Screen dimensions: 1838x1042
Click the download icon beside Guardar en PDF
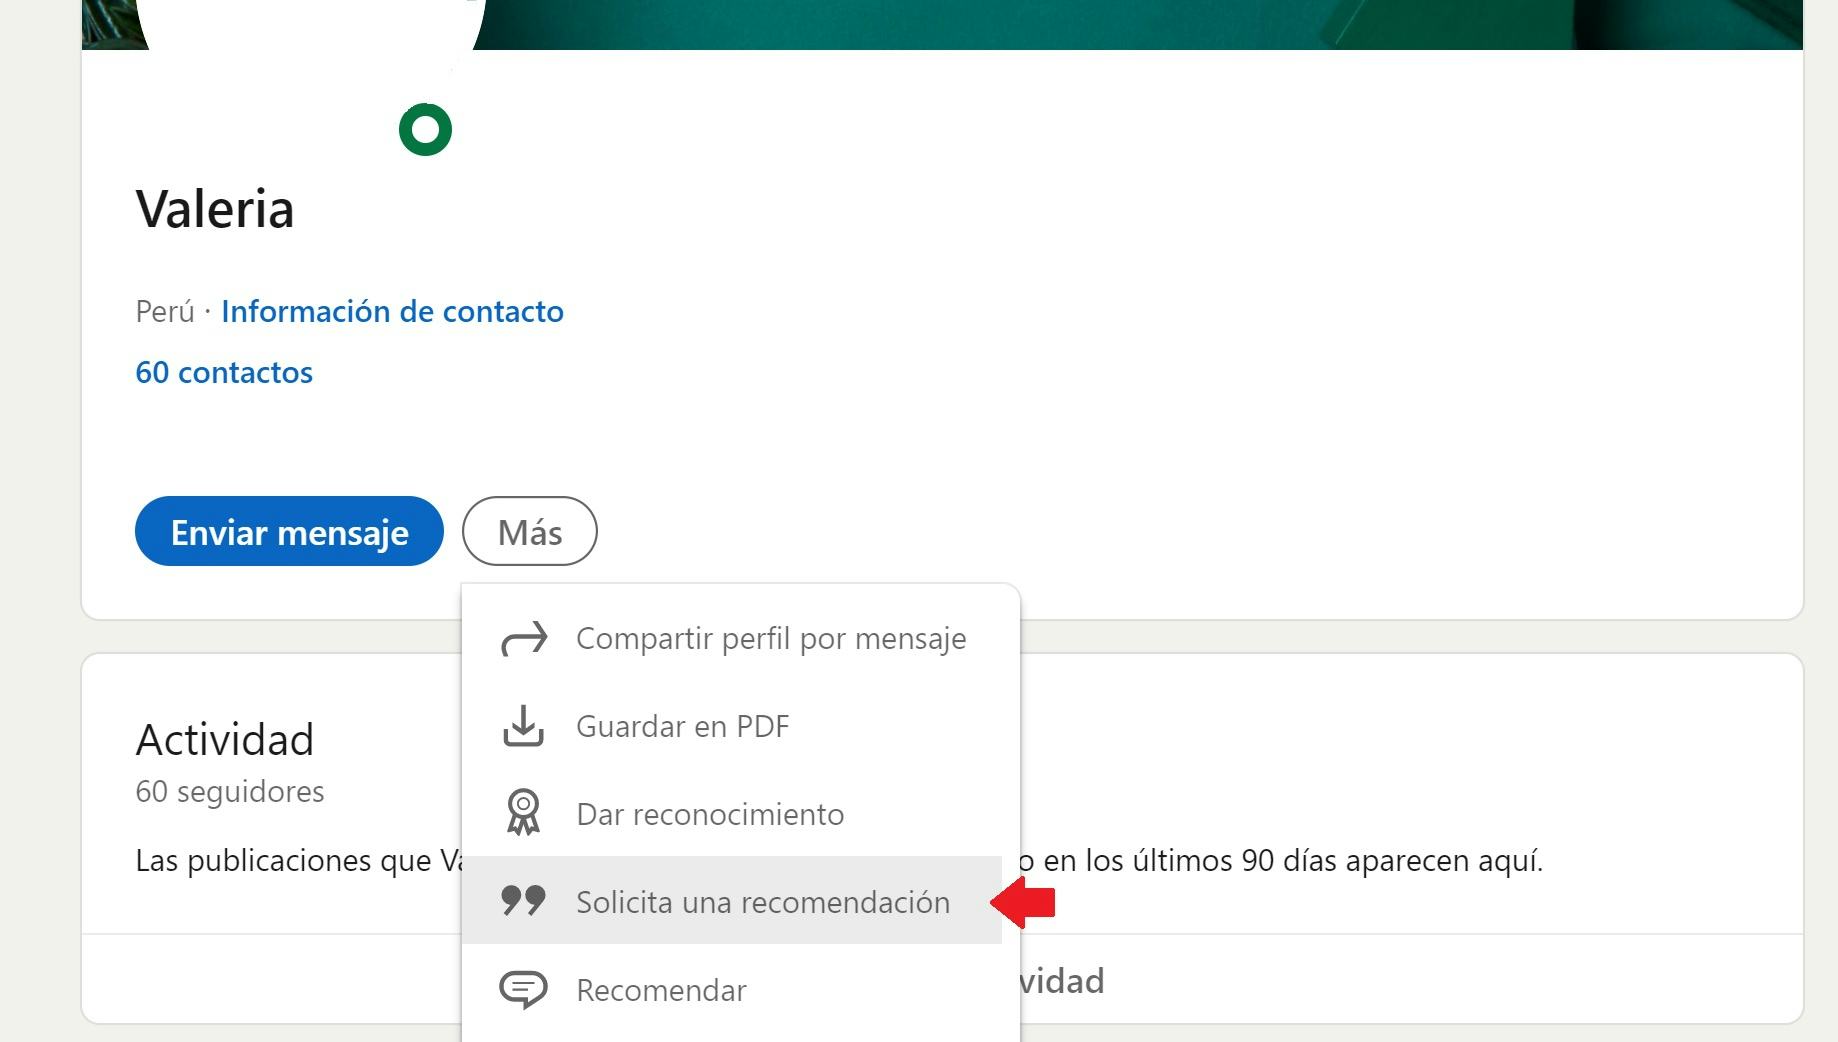coord(522,726)
